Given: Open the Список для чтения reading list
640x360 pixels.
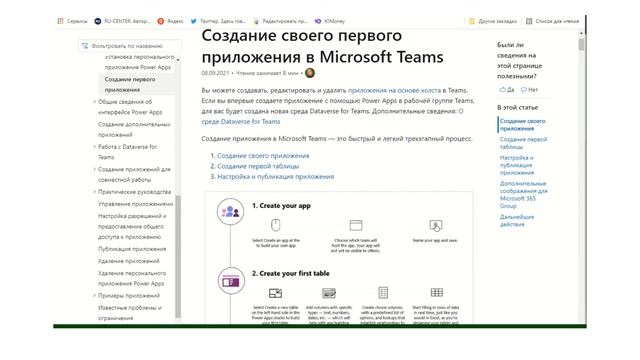Looking at the screenshot, I should coord(552,21).
